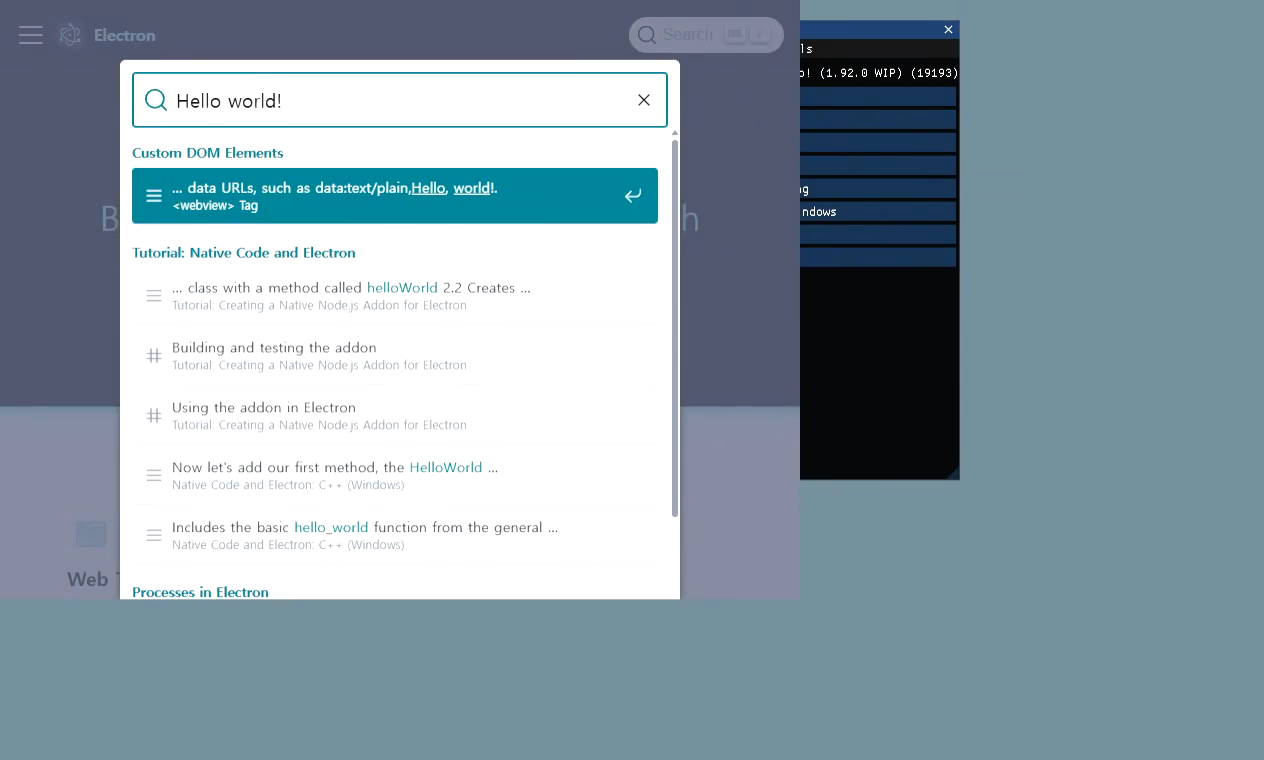Open 'Includes the basic hello_world function' result
This screenshot has width=1264, height=760.
coord(395,536)
